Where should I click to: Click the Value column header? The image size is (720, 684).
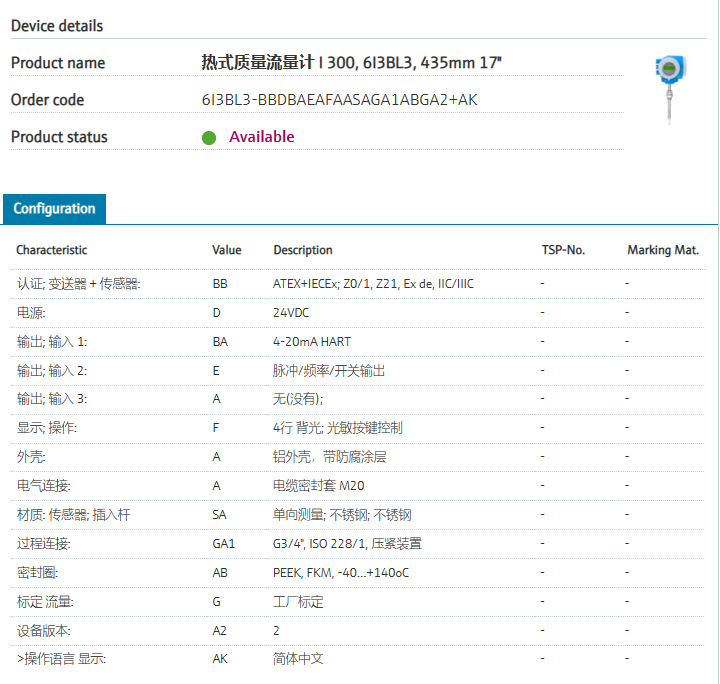pyautogui.click(x=227, y=250)
